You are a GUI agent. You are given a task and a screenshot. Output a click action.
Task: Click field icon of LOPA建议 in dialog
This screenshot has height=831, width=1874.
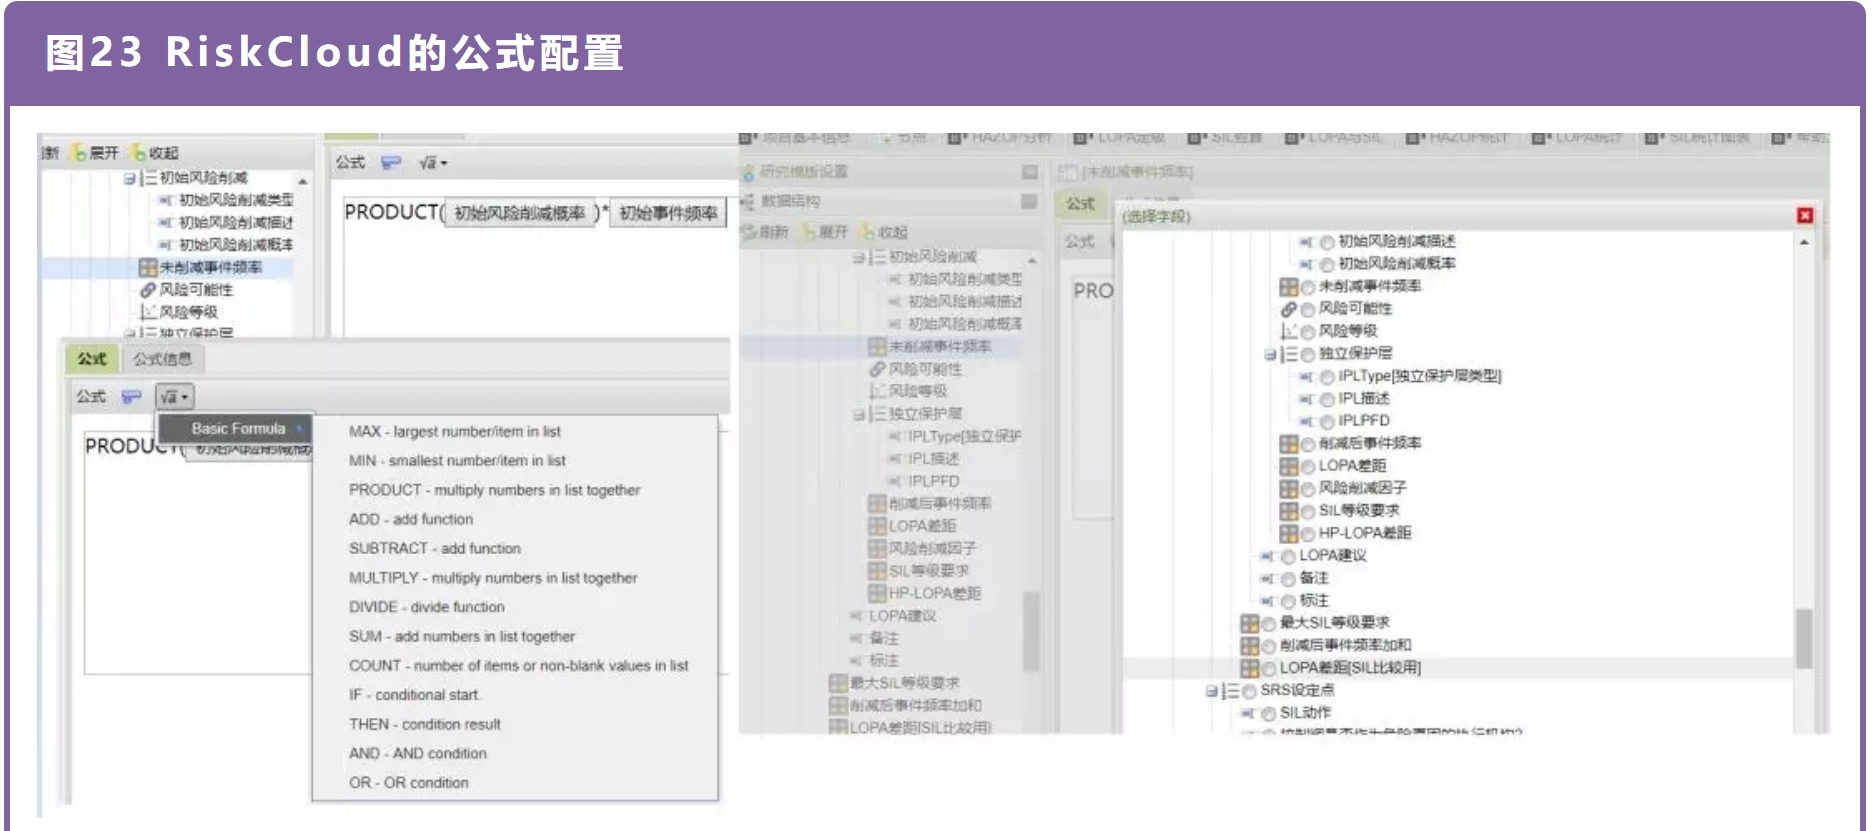[x=1268, y=556]
